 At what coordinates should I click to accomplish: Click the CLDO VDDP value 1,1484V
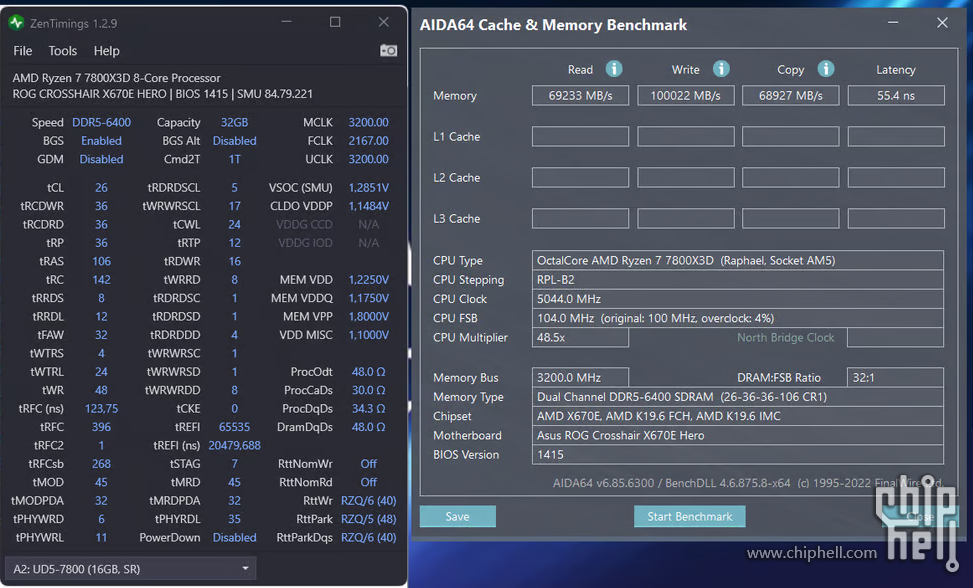tap(369, 206)
